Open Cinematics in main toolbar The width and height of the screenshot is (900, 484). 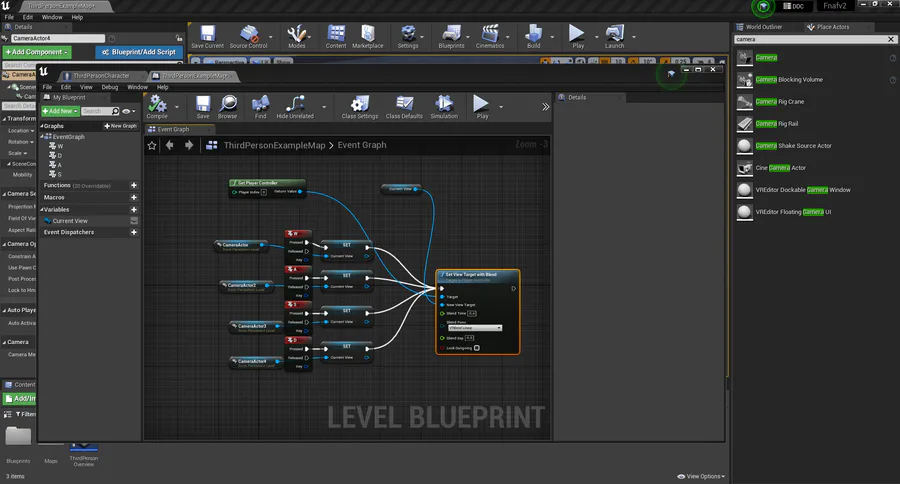tap(490, 37)
